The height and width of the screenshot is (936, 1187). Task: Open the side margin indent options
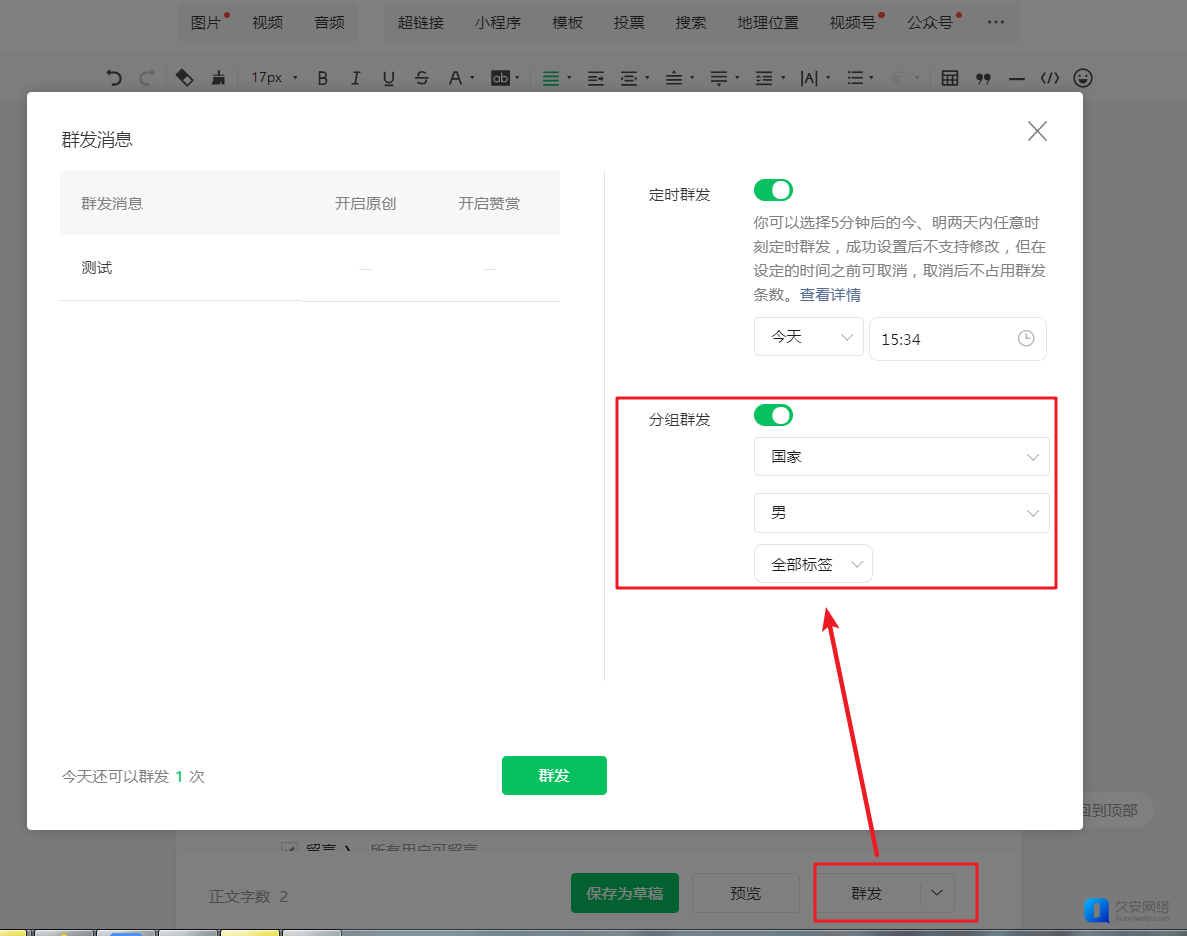634,78
